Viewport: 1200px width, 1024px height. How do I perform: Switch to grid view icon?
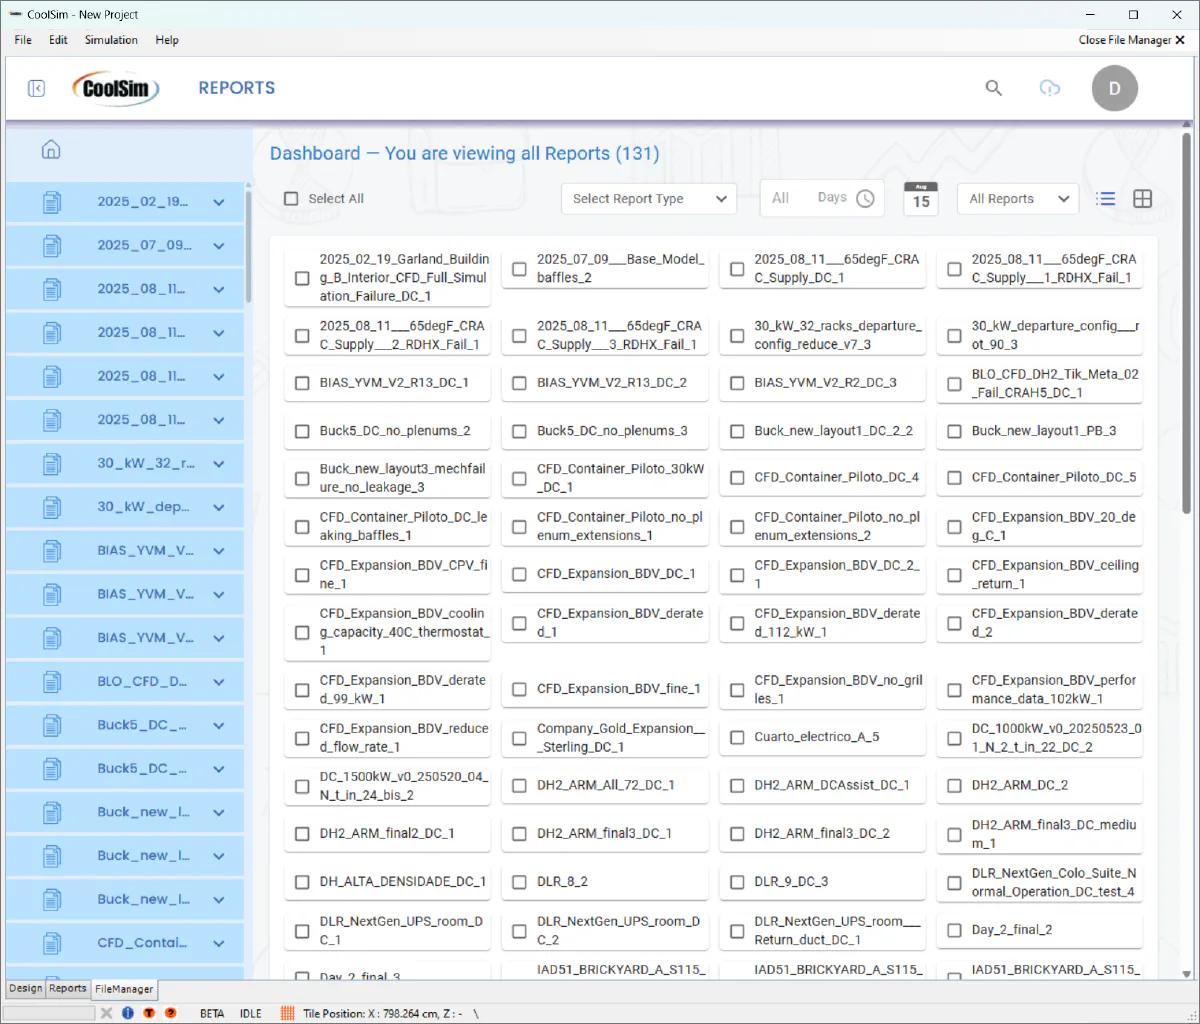click(x=1142, y=199)
